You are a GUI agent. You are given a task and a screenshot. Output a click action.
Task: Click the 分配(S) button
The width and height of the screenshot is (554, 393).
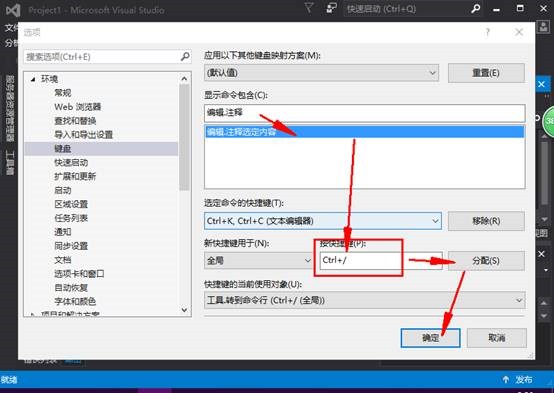coord(486,261)
